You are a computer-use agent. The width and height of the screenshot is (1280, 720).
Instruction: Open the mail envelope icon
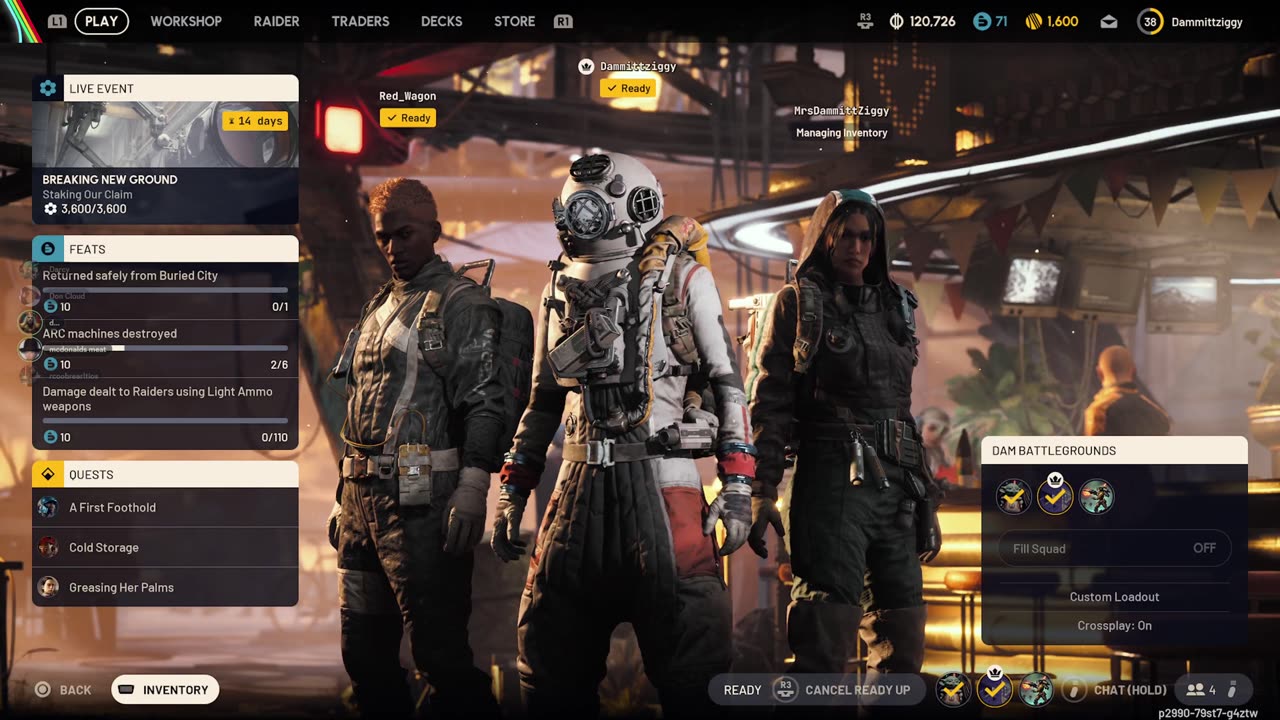click(x=1108, y=21)
